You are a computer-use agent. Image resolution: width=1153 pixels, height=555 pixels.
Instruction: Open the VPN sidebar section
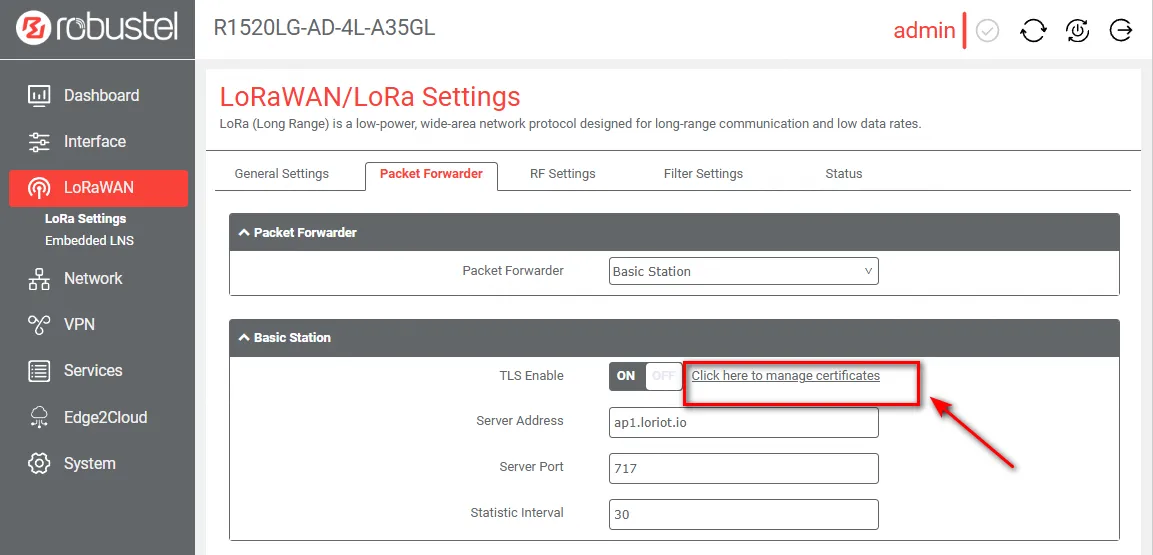tap(78, 325)
